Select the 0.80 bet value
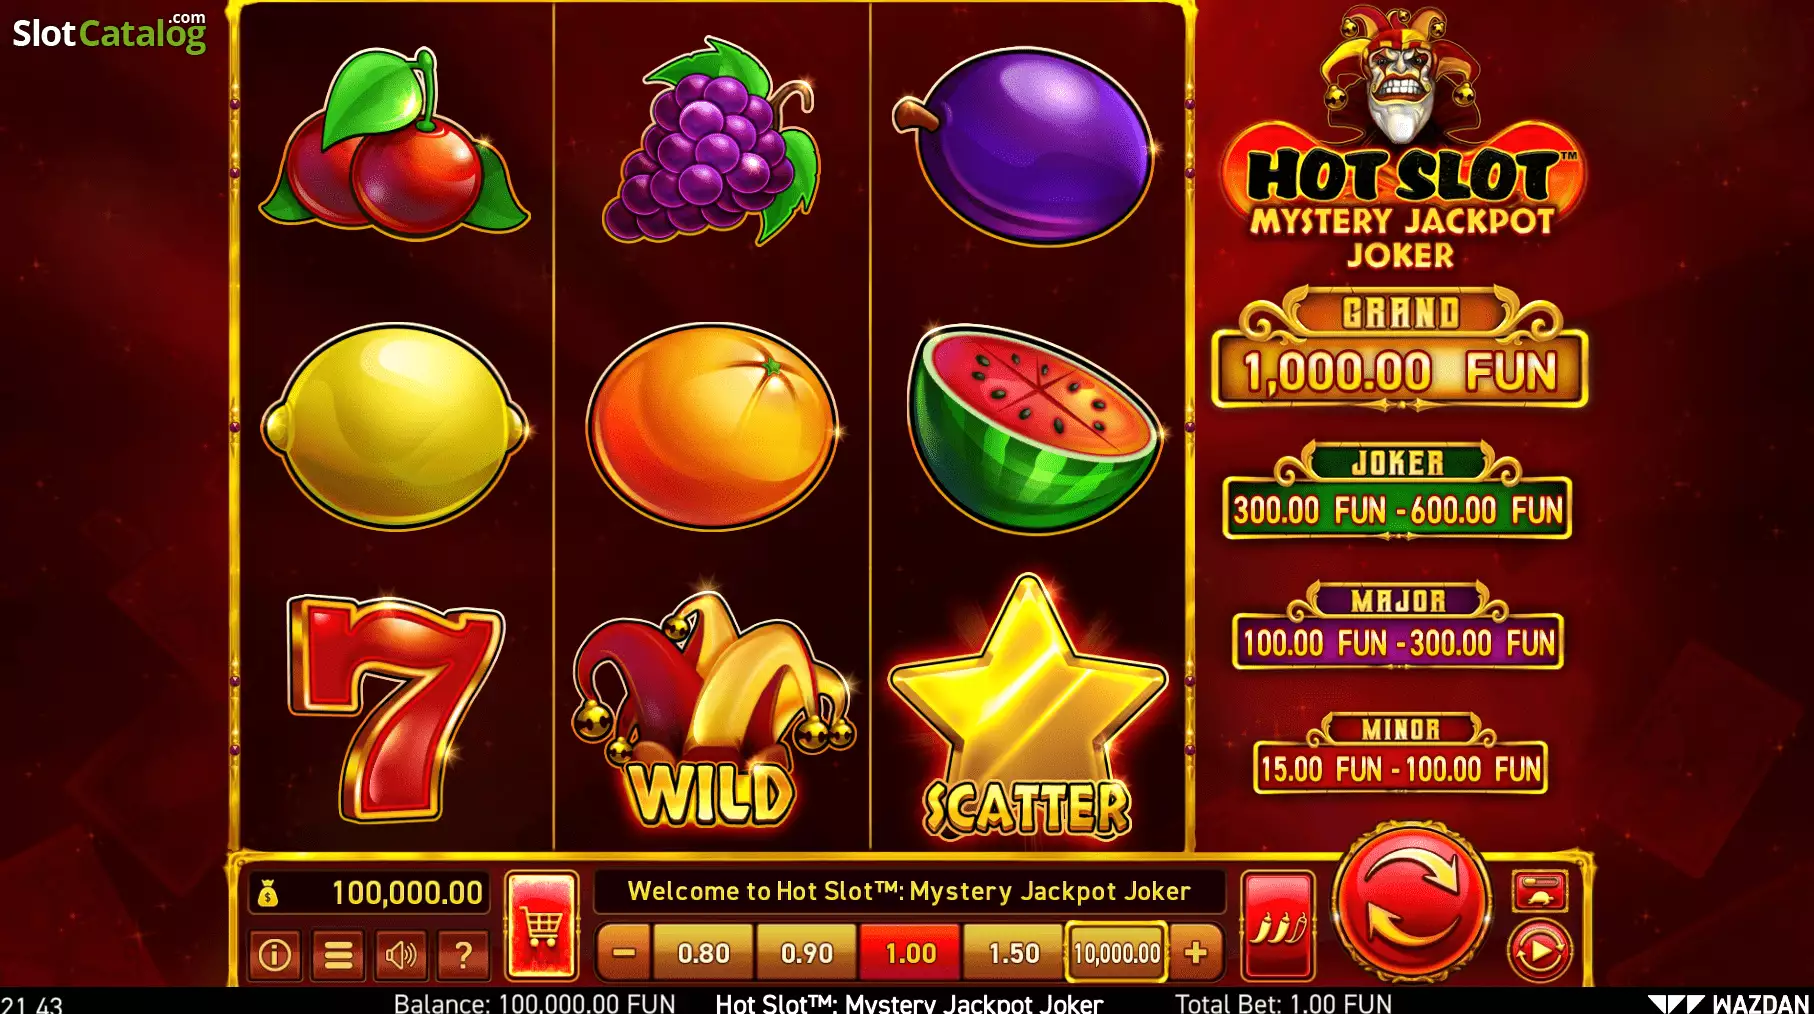The height and width of the screenshot is (1014, 1814). tap(704, 953)
